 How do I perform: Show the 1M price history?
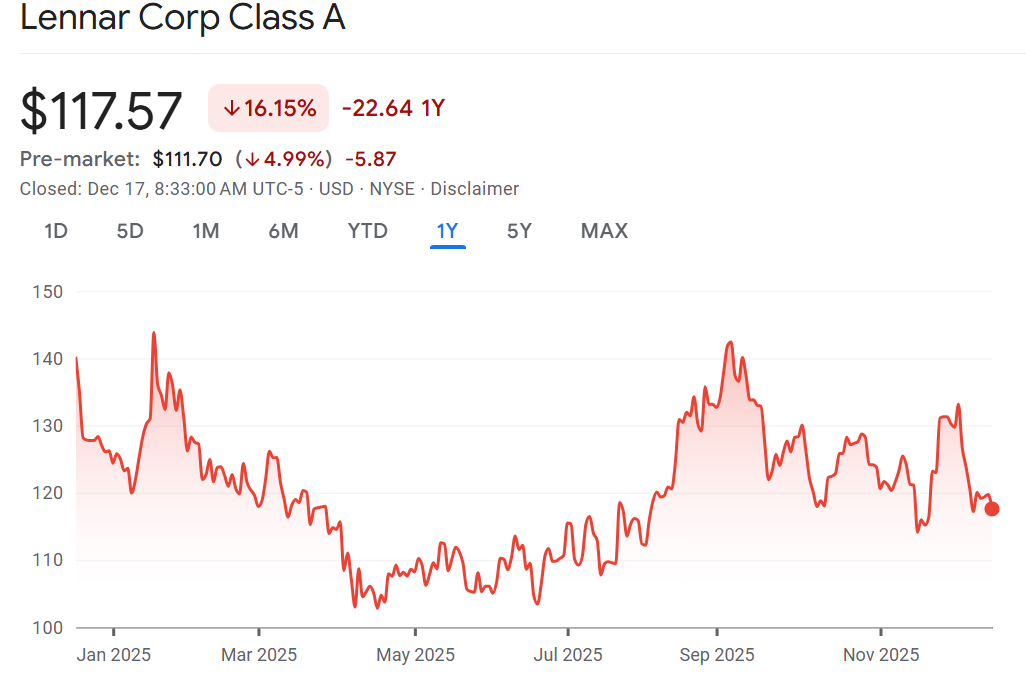(x=206, y=231)
